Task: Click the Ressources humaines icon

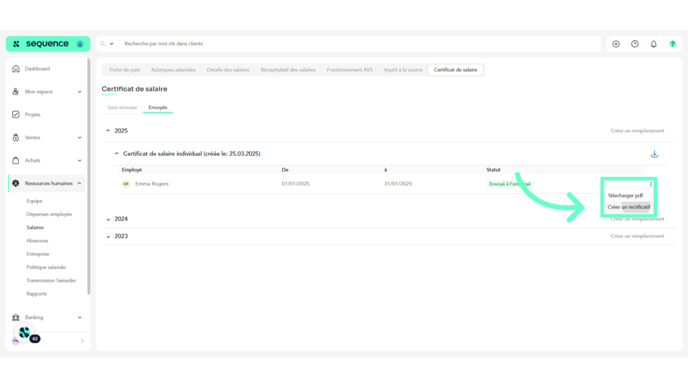Action: point(16,183)
